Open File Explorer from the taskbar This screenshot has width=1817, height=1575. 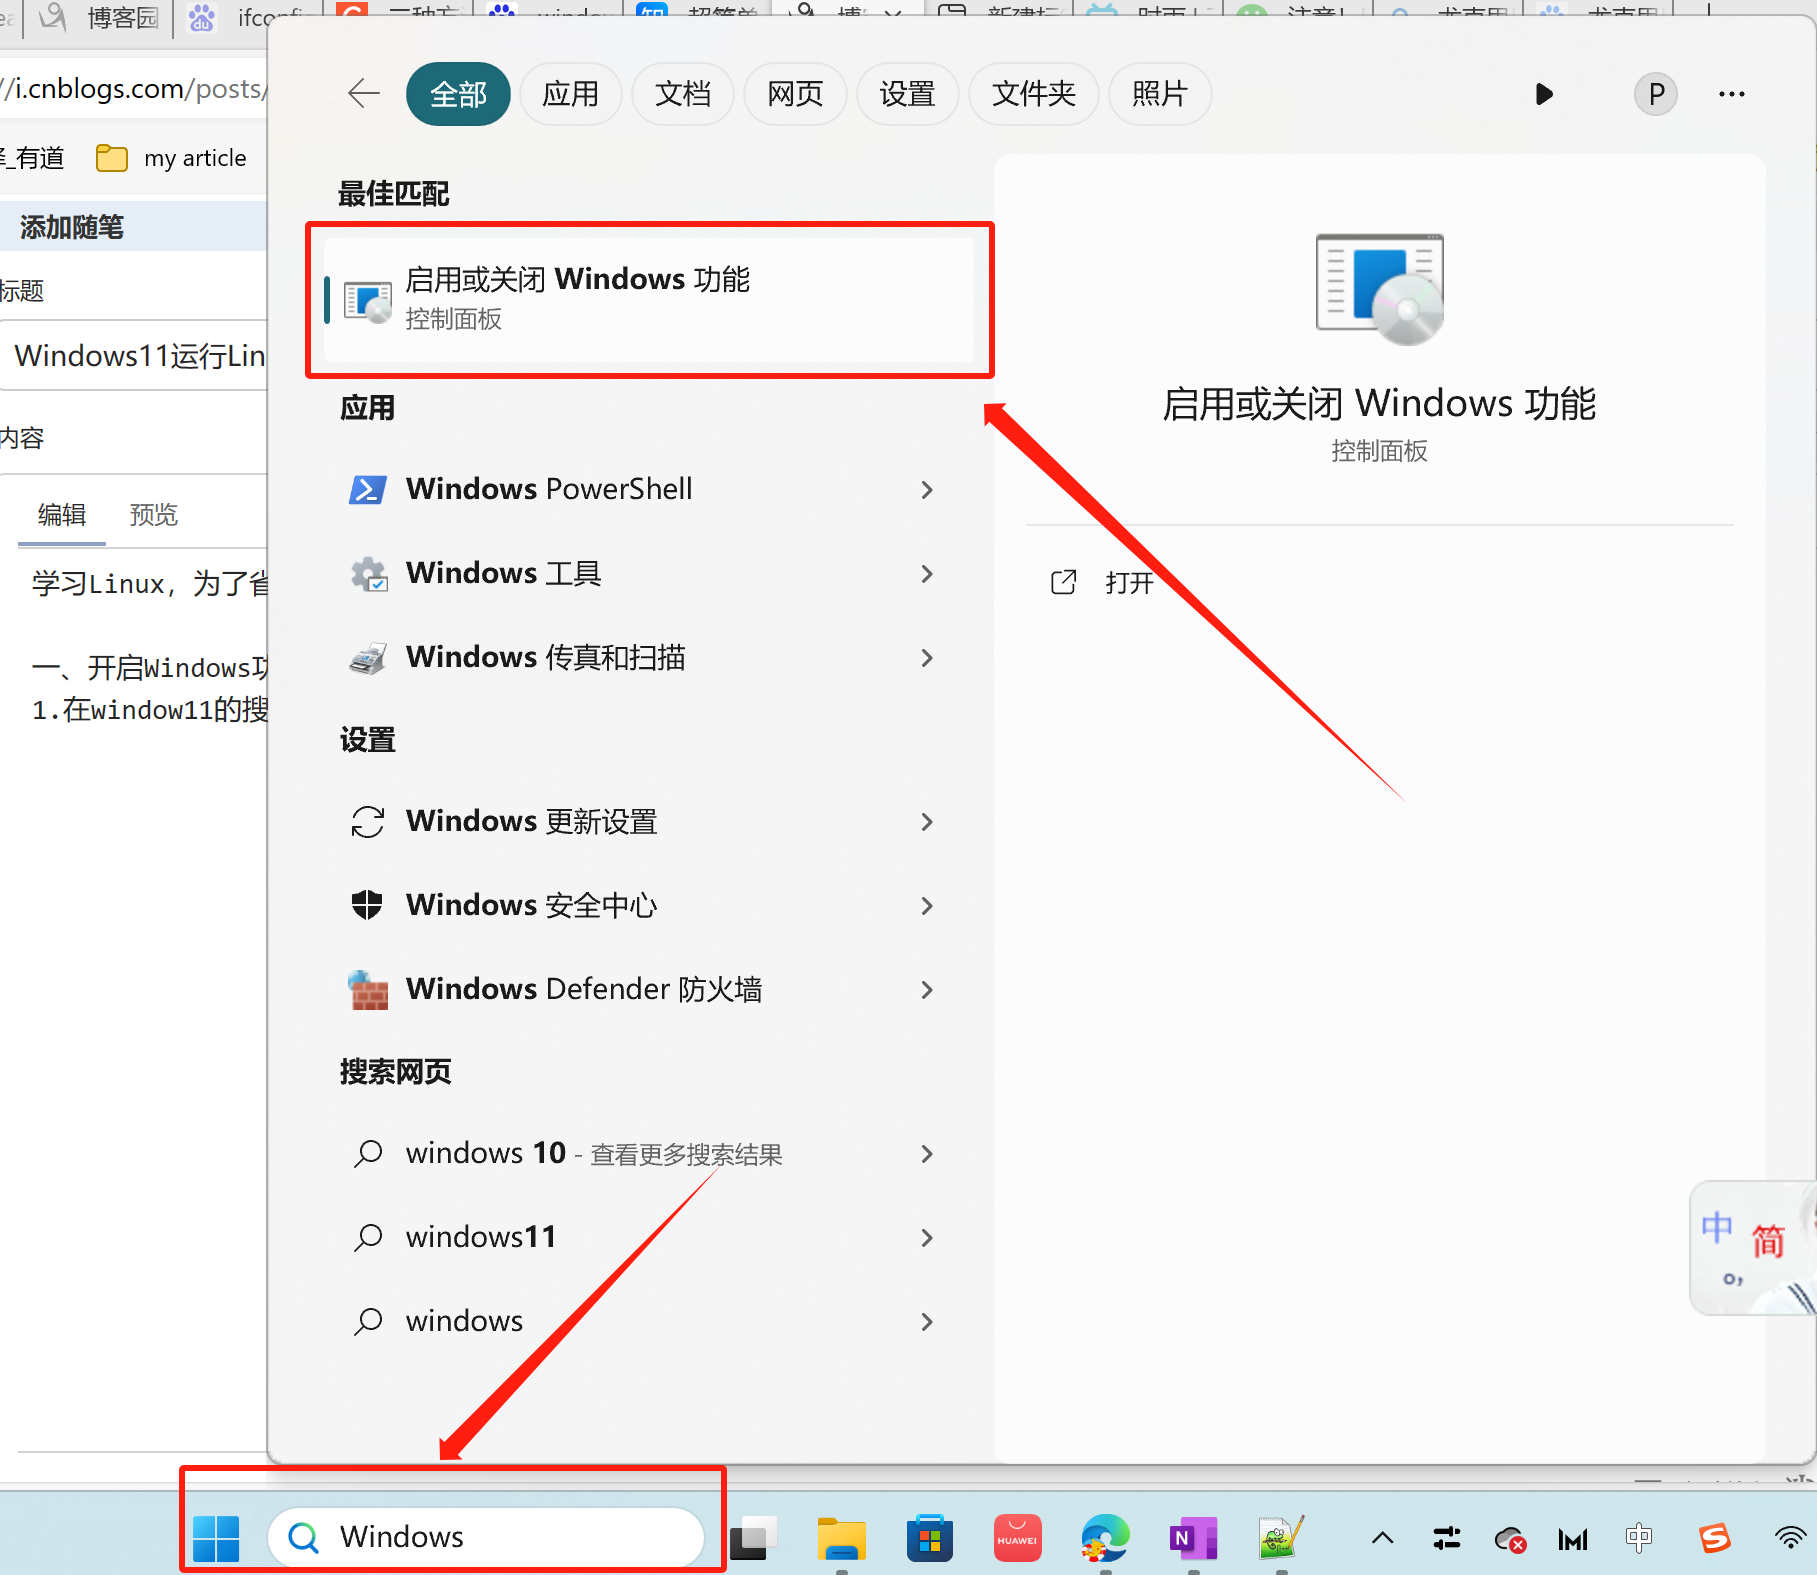(x=842, y=1538)
